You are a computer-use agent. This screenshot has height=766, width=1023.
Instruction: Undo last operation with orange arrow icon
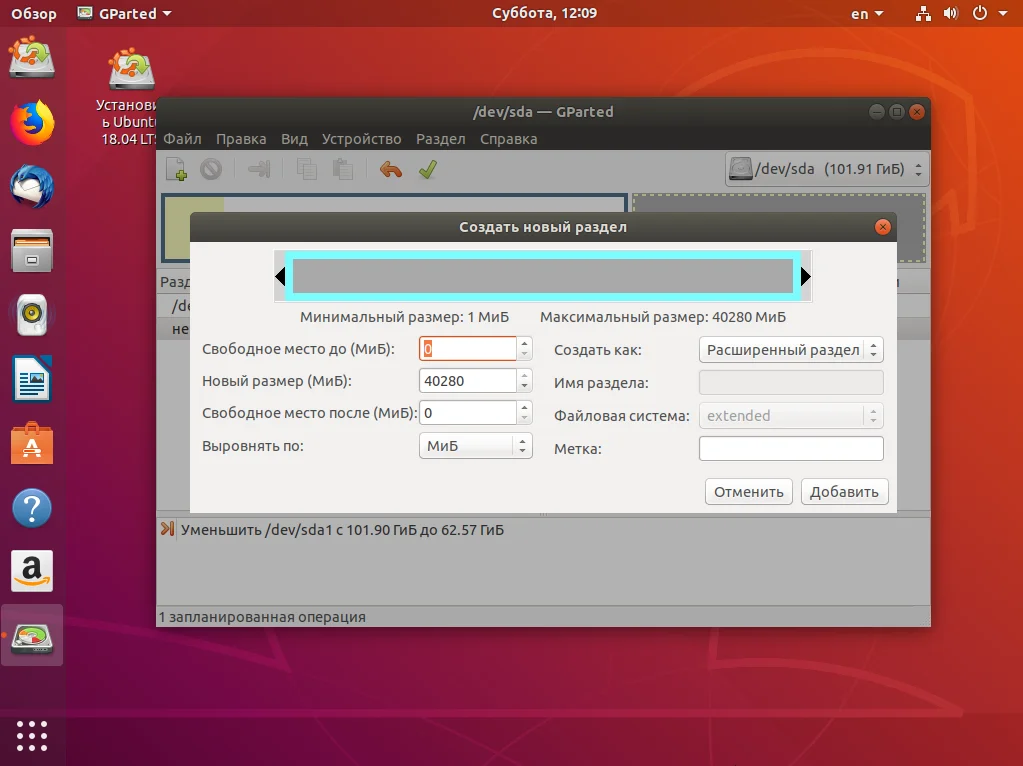[391, 170]
